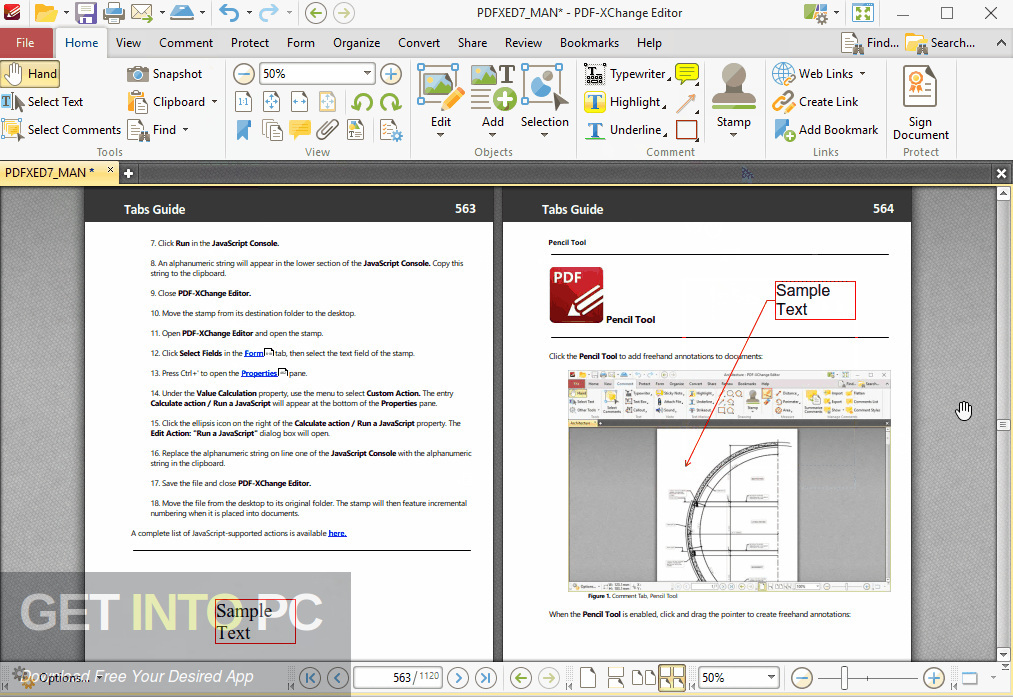
Task: Select the Underline tool
Action: (625, 129)
